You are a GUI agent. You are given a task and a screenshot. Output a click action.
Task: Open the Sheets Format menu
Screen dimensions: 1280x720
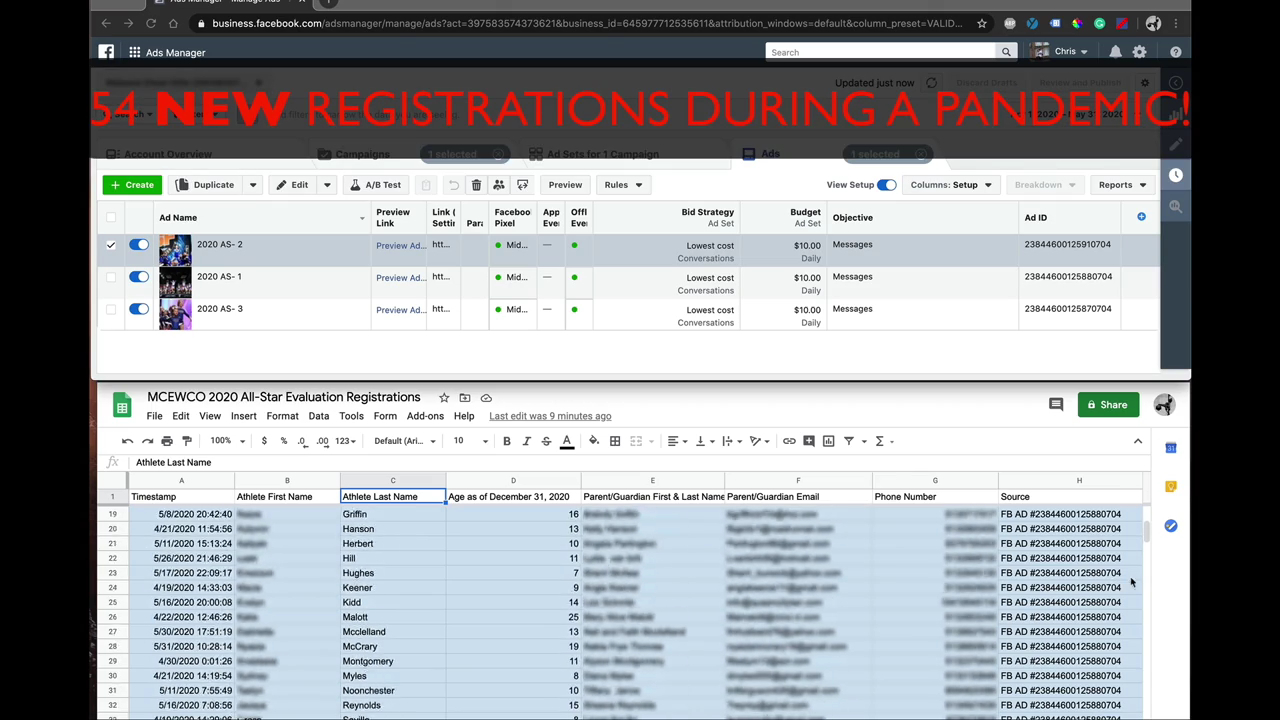[x=282, y=416]
